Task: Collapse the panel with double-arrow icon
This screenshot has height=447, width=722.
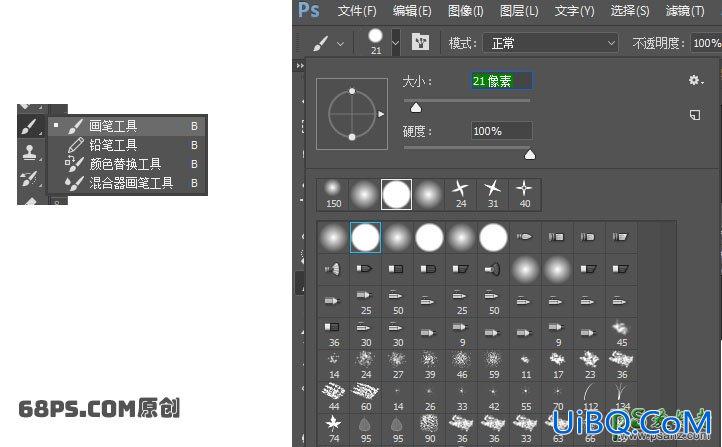Action: (300, 65)
